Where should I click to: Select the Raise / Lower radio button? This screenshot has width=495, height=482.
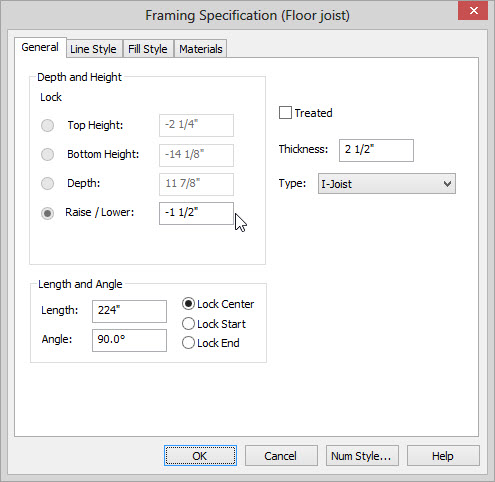click(x=47, y=213)
